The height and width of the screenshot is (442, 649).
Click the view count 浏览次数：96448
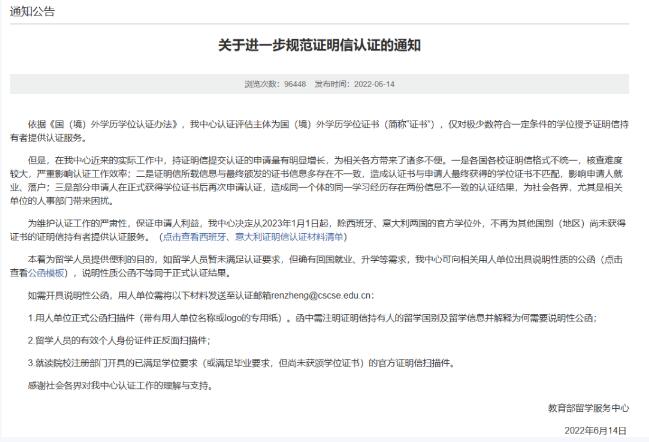[x=275, y=84]
